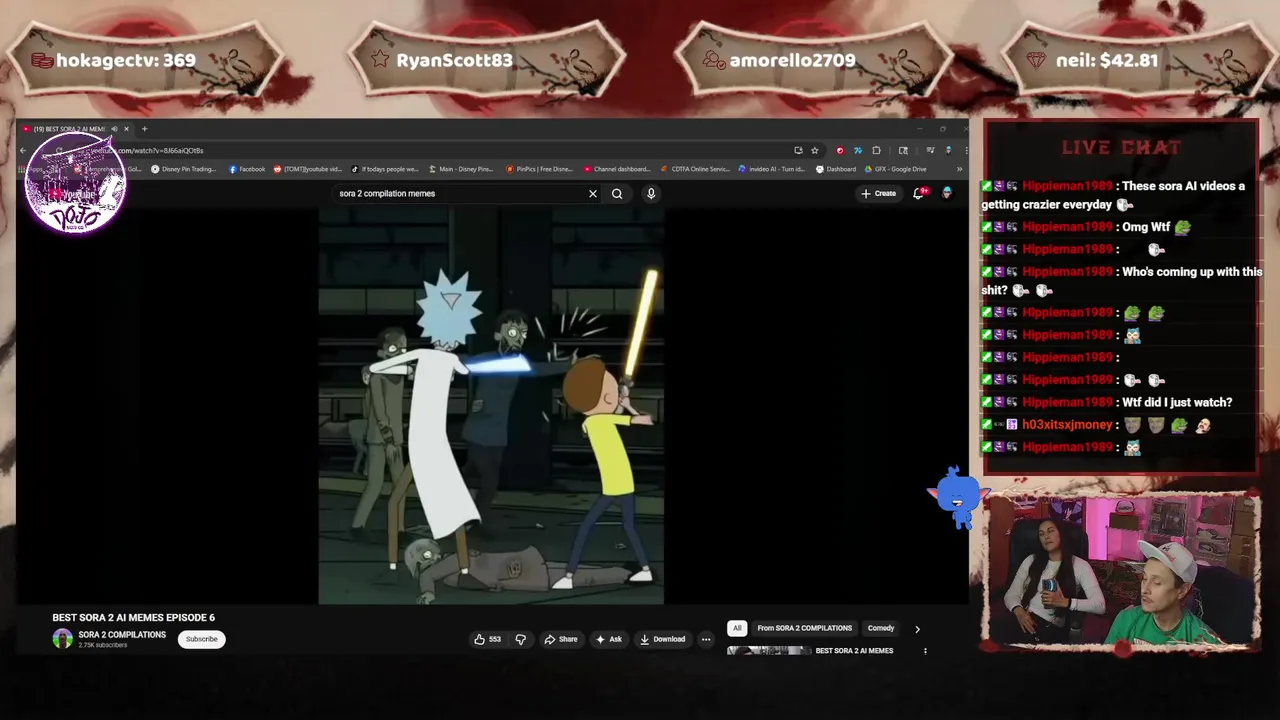Download the video
This screenshot has width=1280, height=720.
(x=663, y=639)
